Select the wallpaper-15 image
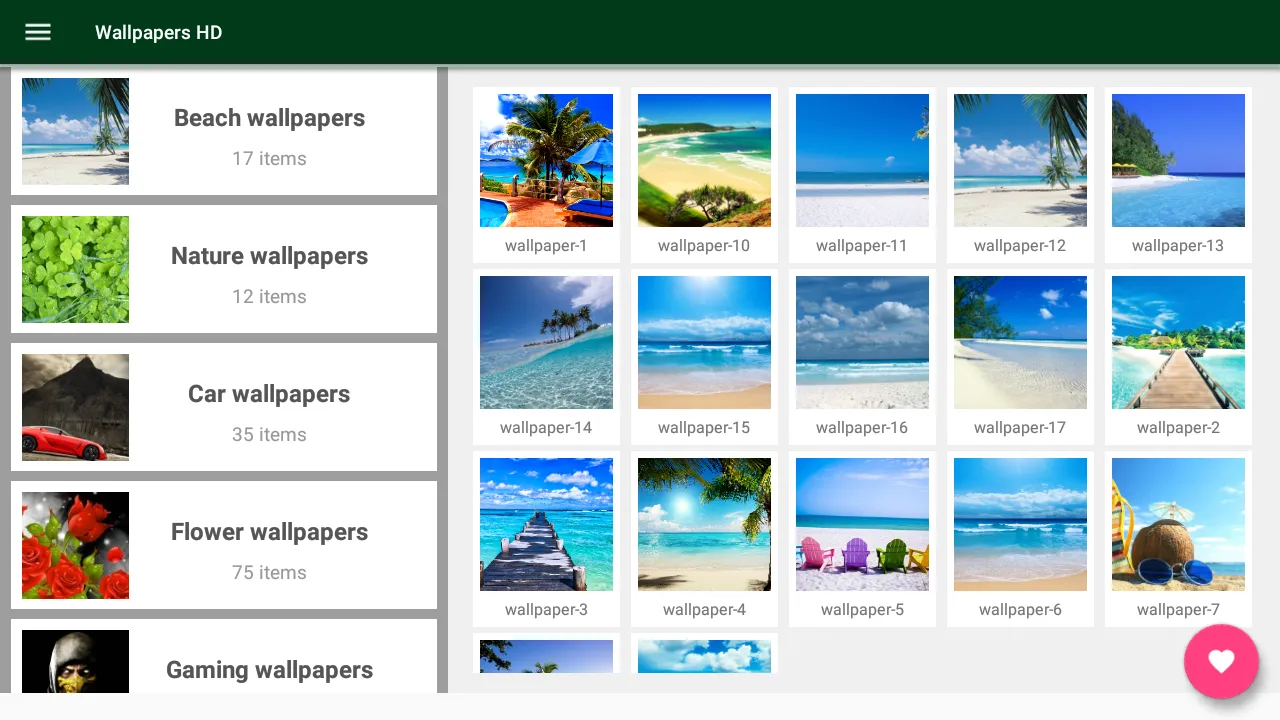This screenshot has width=1280, height=720. [704, 342]
